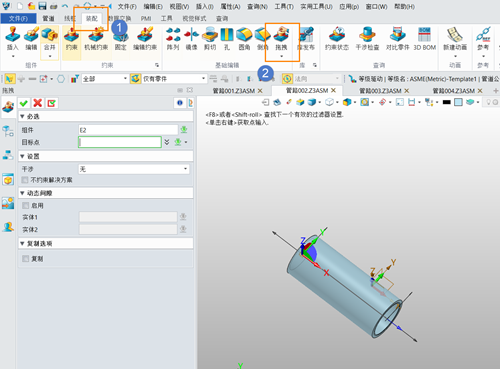Collapse the 设置 section
This screenshot has width=500, height=369.
point(22,156)
